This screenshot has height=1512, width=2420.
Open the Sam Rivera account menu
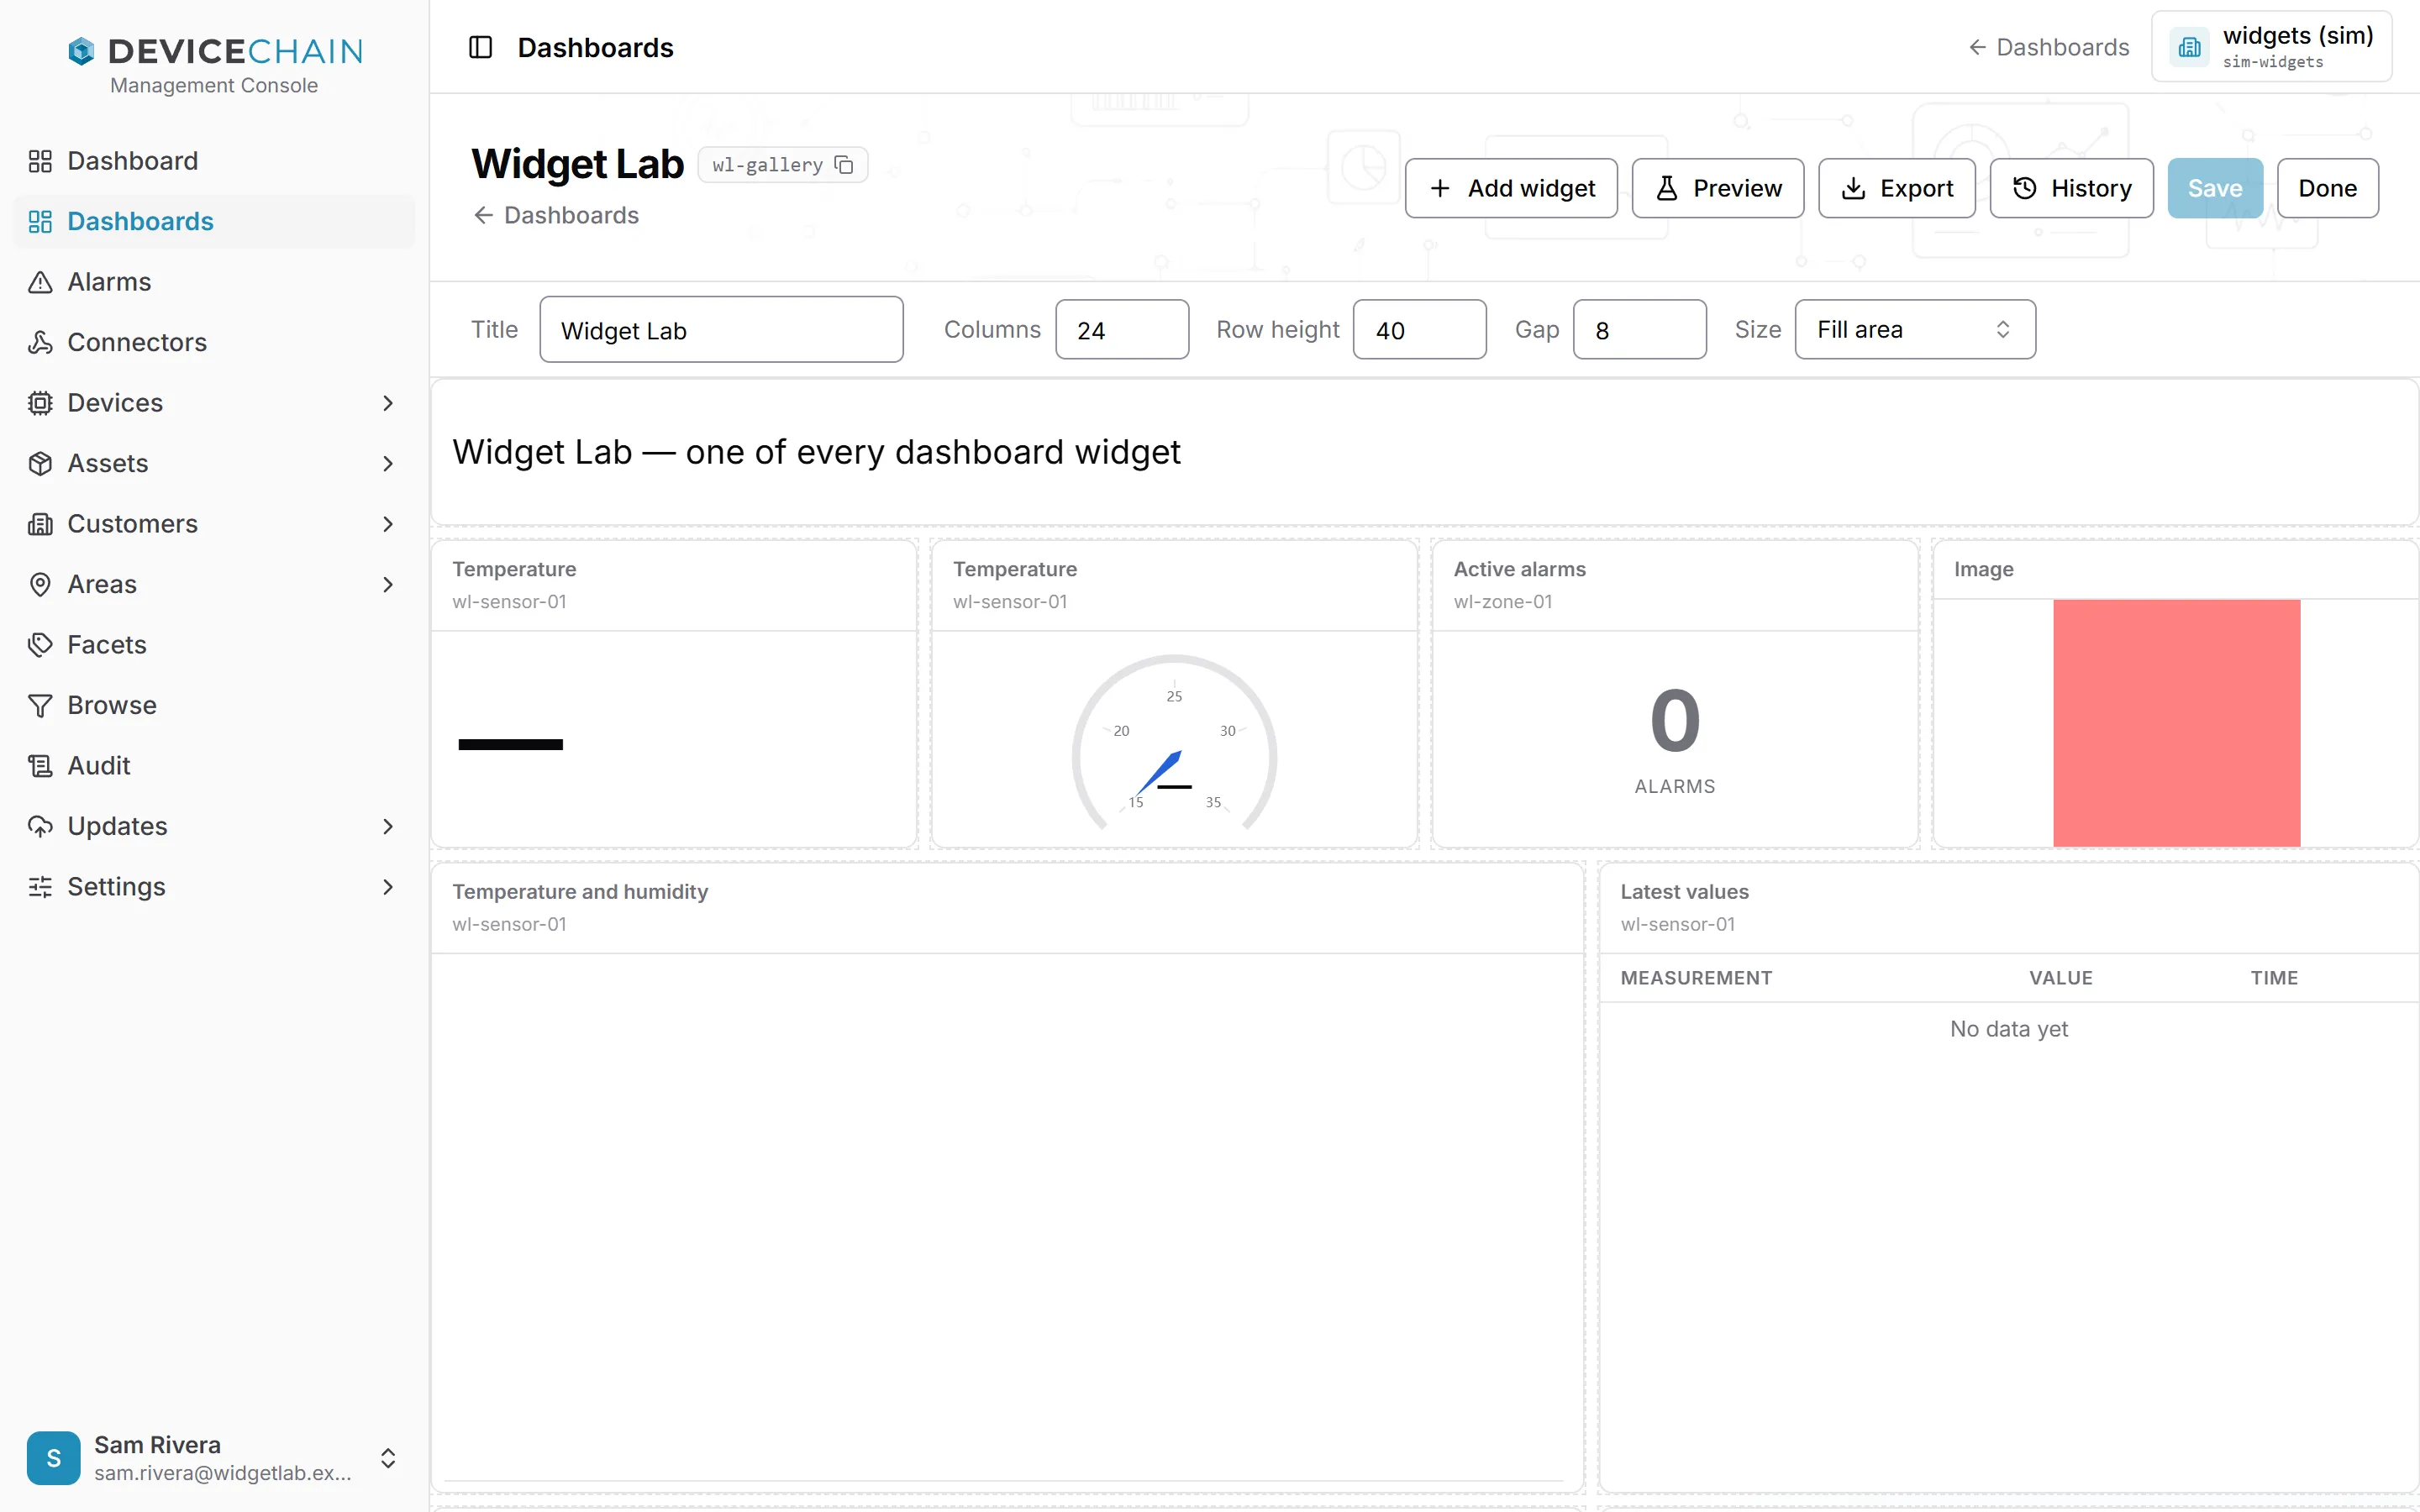tap(214, 1458)
